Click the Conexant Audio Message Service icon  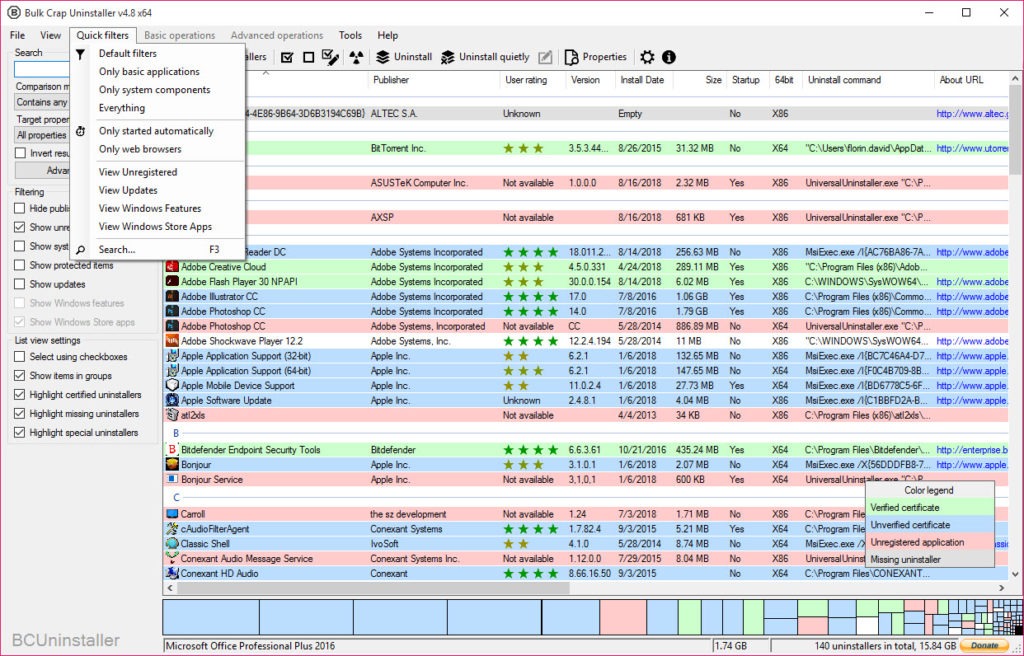[x=172, y=559]
